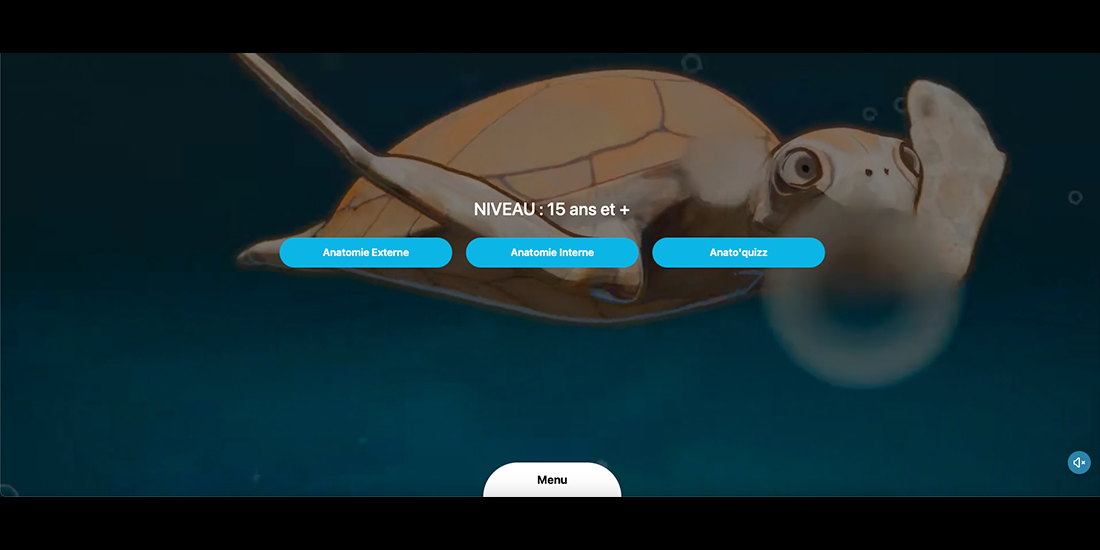Expand the Menu tab at the bottom
Image resolution: width=1100 pixels, height=550 pixels.
point(552,480)
